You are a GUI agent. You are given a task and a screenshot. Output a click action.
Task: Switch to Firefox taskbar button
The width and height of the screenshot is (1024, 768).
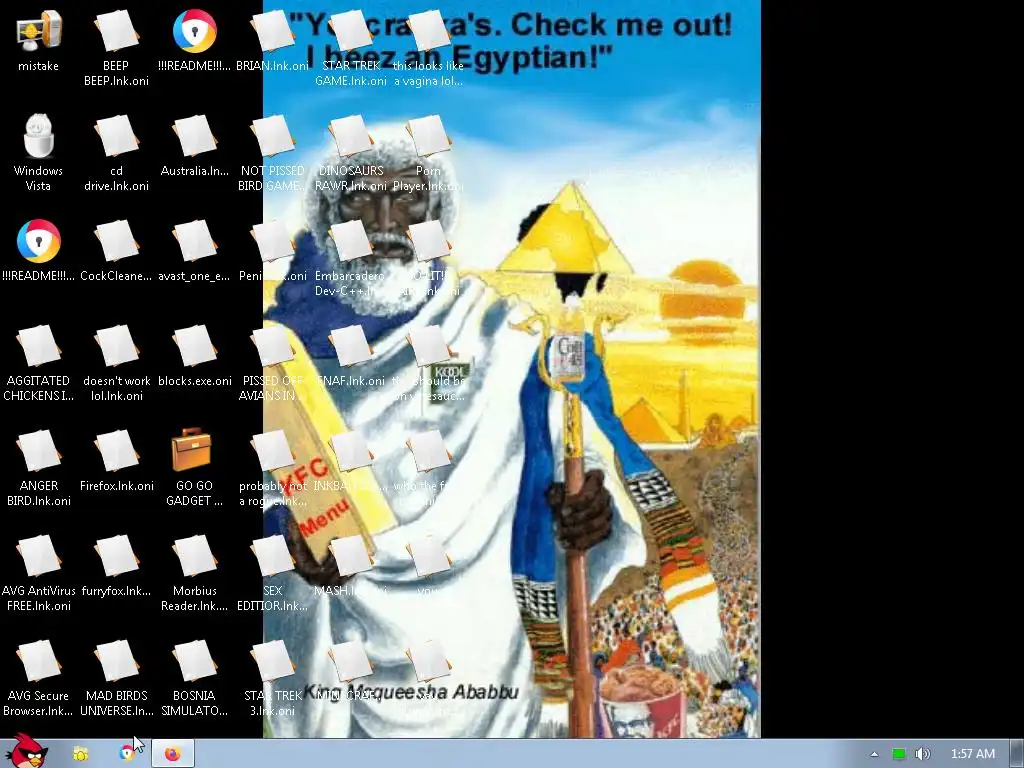tap(172, 754)
